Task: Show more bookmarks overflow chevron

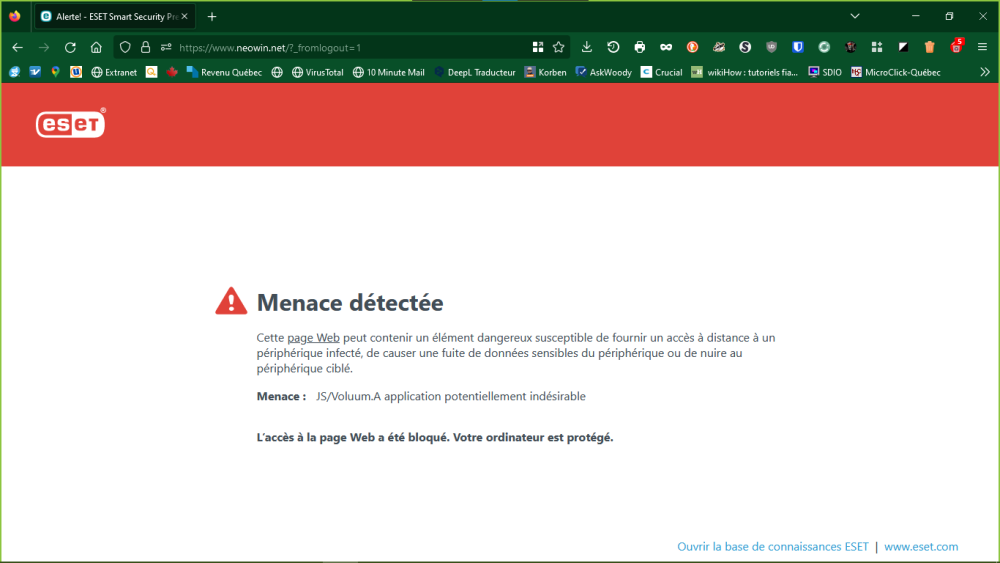Action: point(985,72)
